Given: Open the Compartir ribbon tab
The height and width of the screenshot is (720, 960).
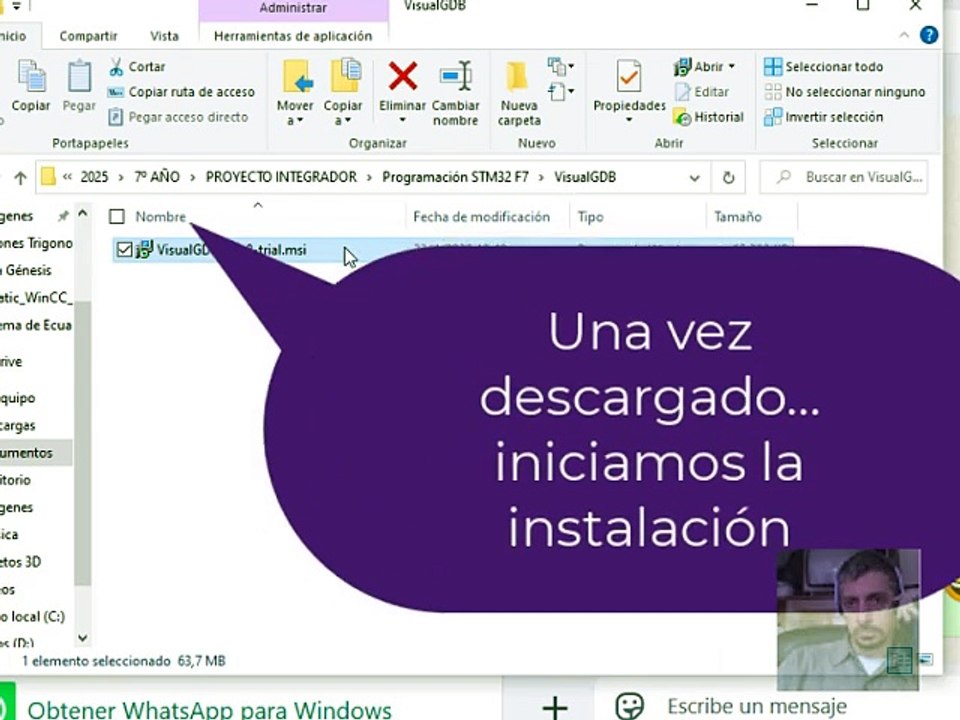Looking at the screenshot, I should [88, 36].
